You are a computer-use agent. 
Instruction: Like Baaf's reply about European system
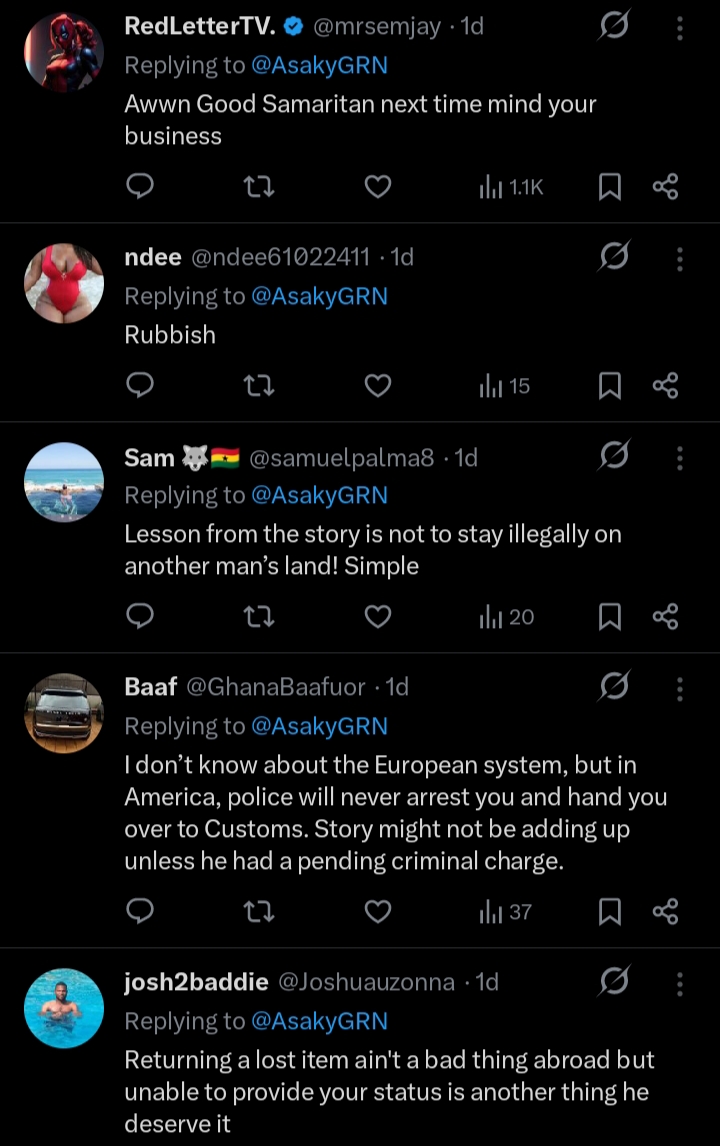tap(377, 911)
